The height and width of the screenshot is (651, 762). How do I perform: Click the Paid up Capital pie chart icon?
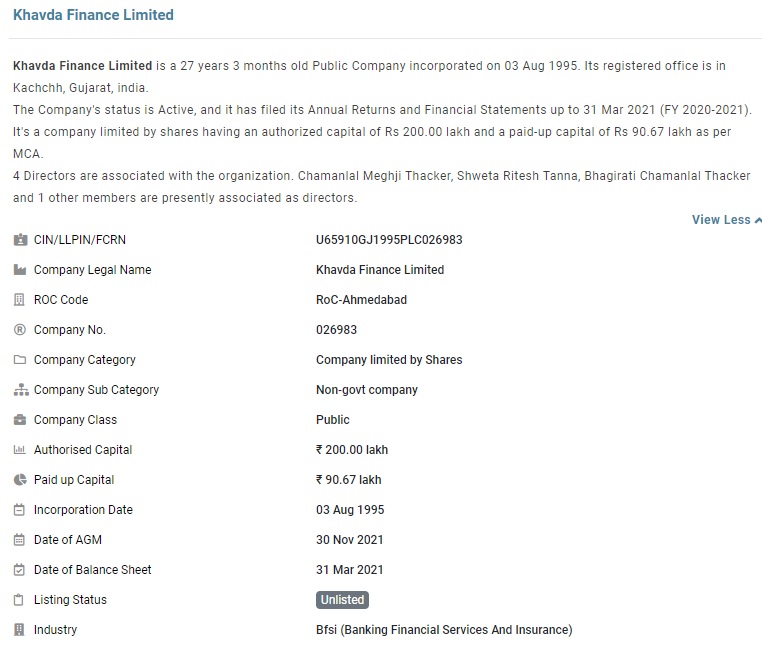click(x=20, y=480)
